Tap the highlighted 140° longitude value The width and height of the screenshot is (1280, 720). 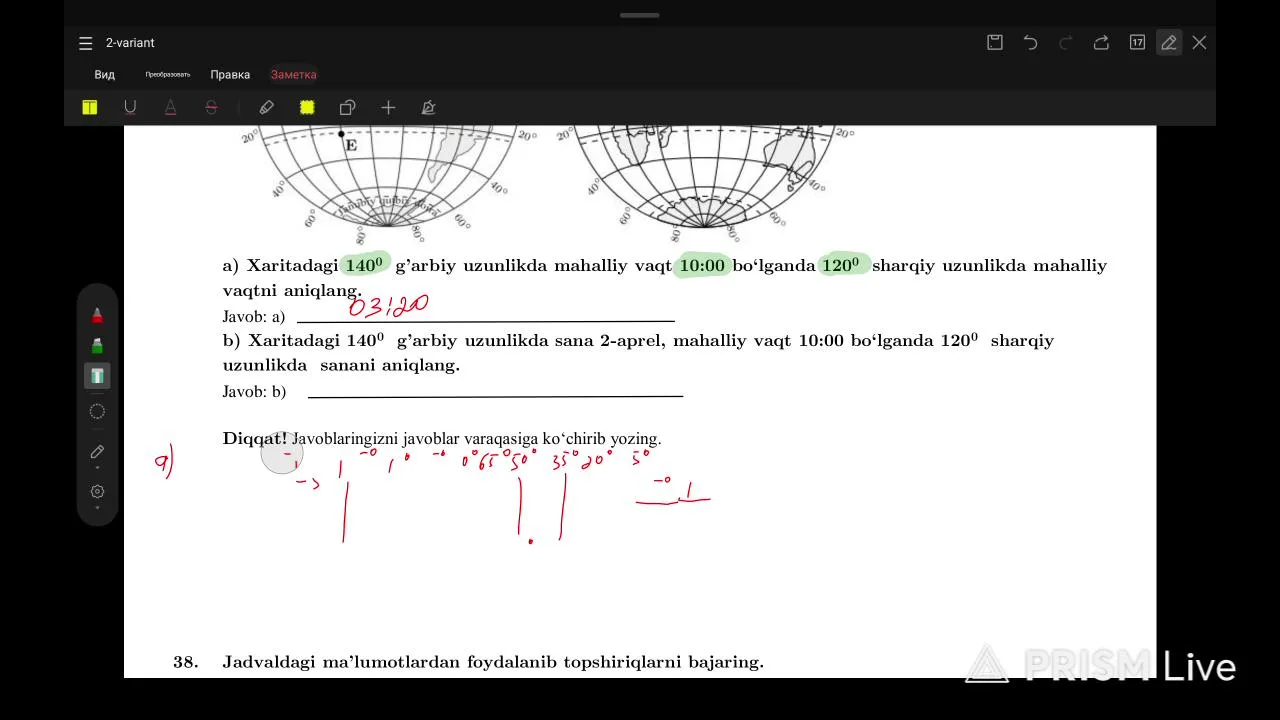[364, 265]
